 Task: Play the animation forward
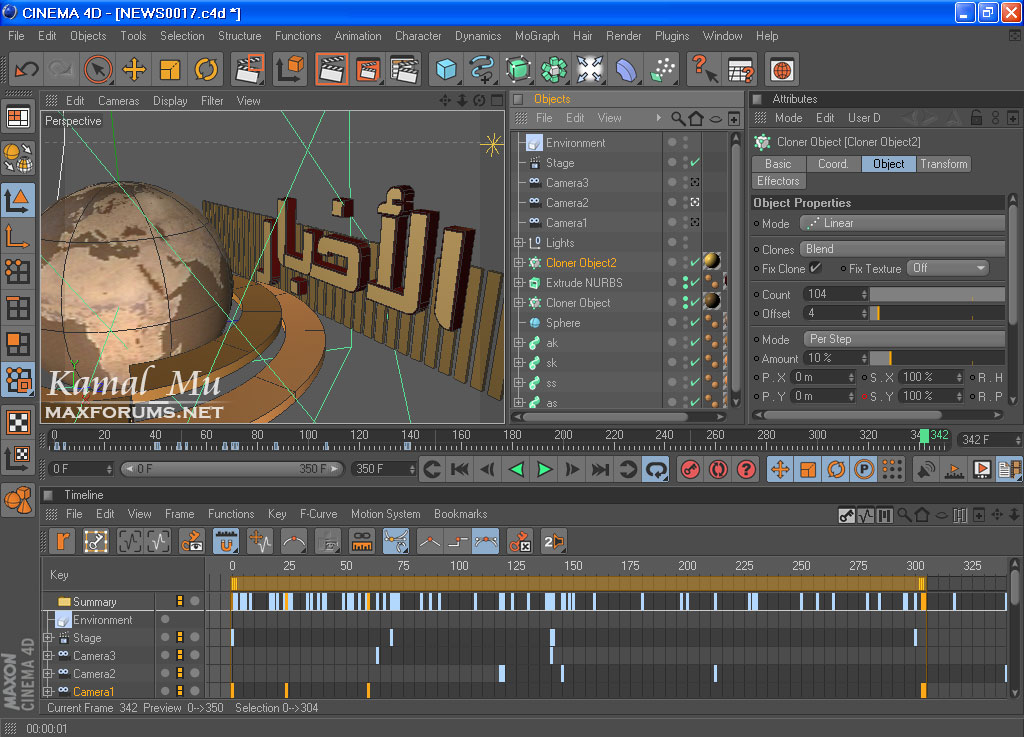543,469
